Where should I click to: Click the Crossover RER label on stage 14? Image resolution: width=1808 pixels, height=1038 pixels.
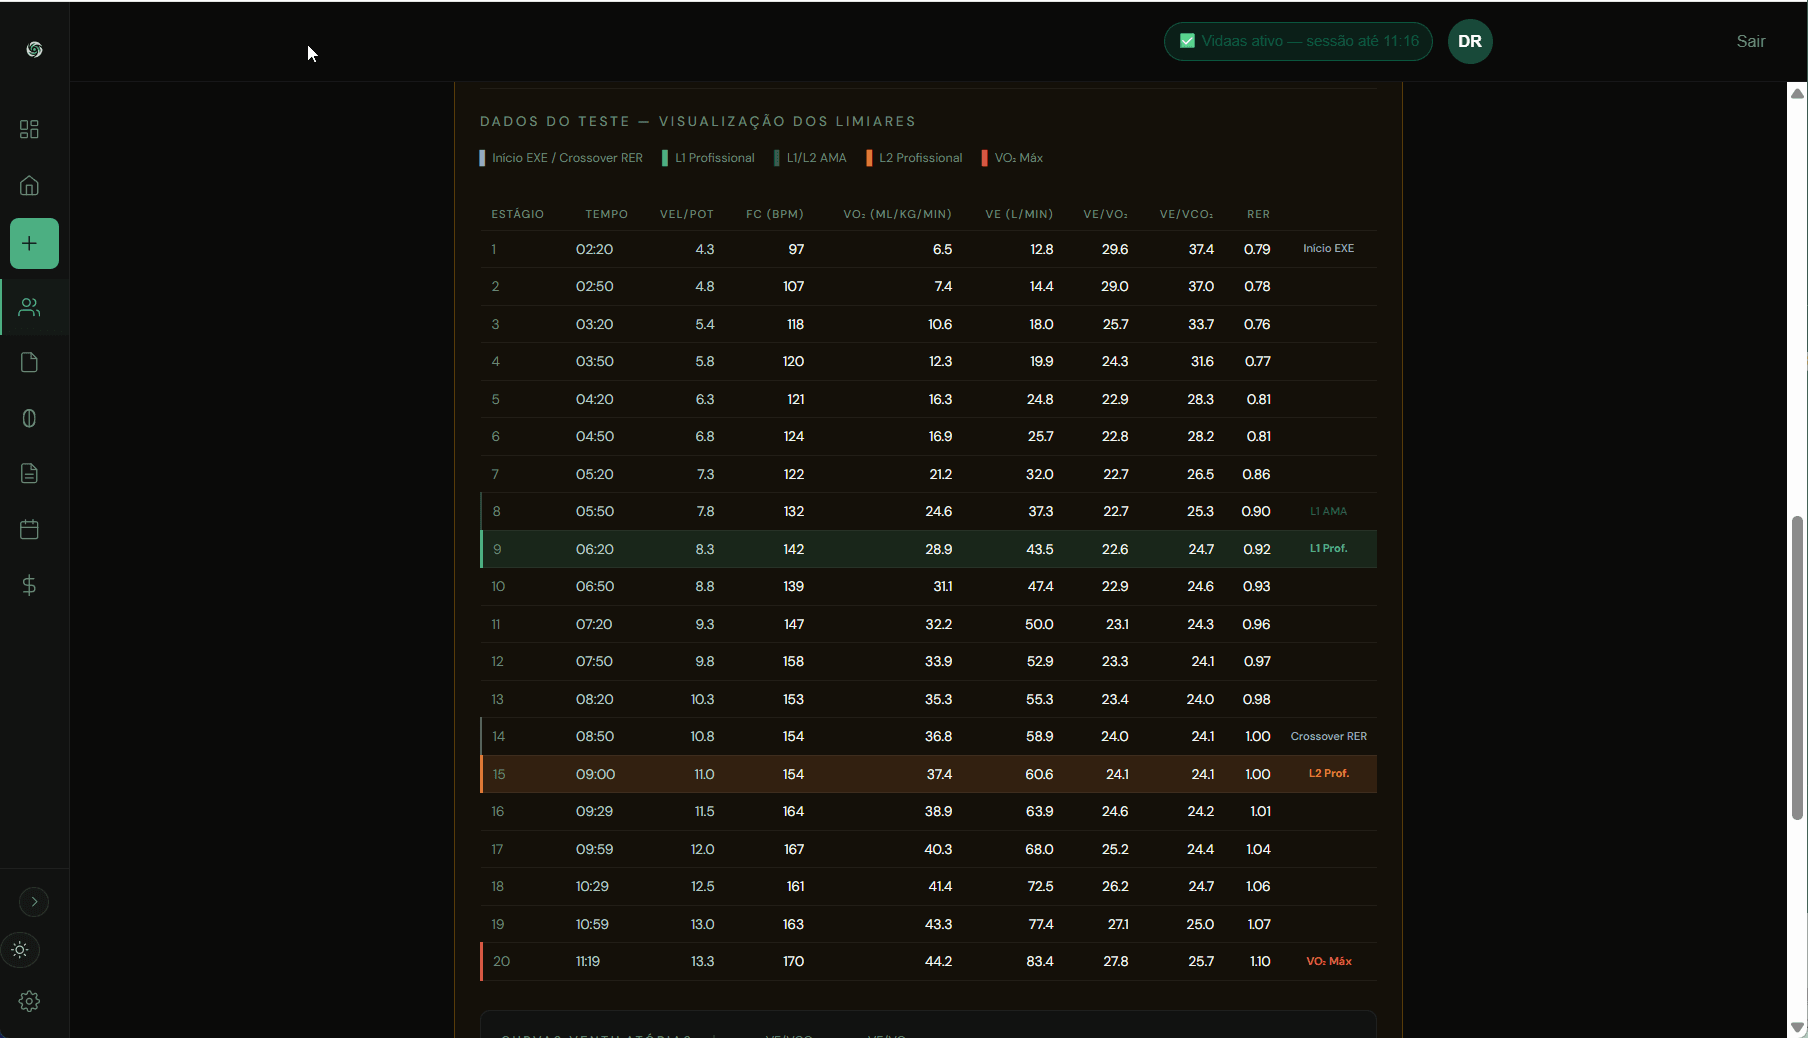click(x=1328, y=736)
